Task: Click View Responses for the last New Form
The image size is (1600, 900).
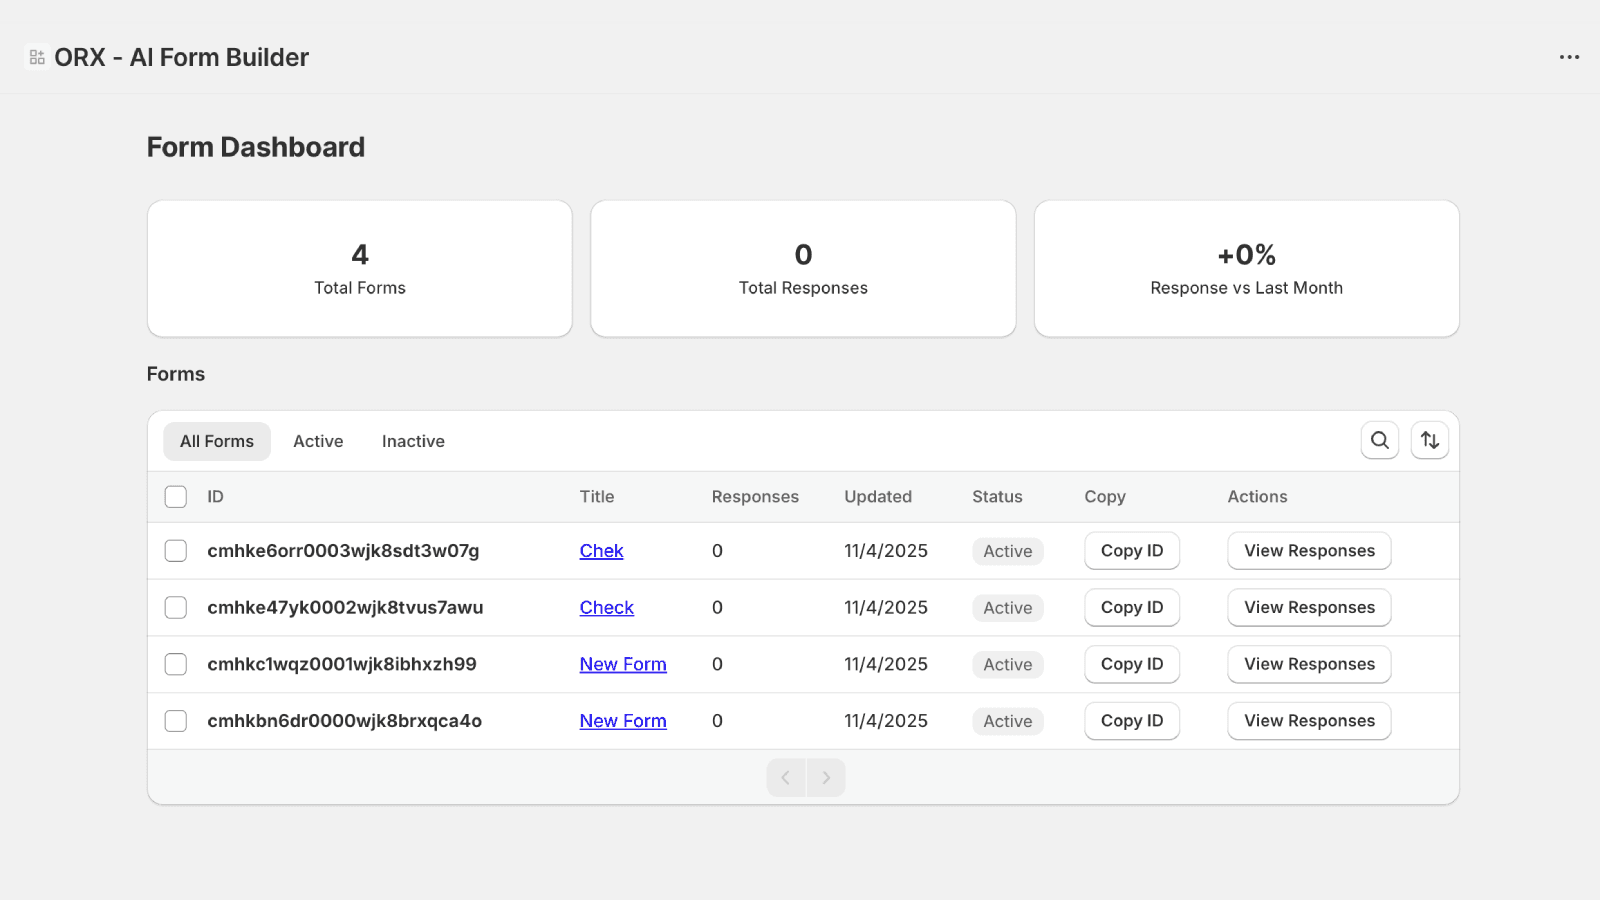Action: pyautogui.click(x=1309, y=720)
